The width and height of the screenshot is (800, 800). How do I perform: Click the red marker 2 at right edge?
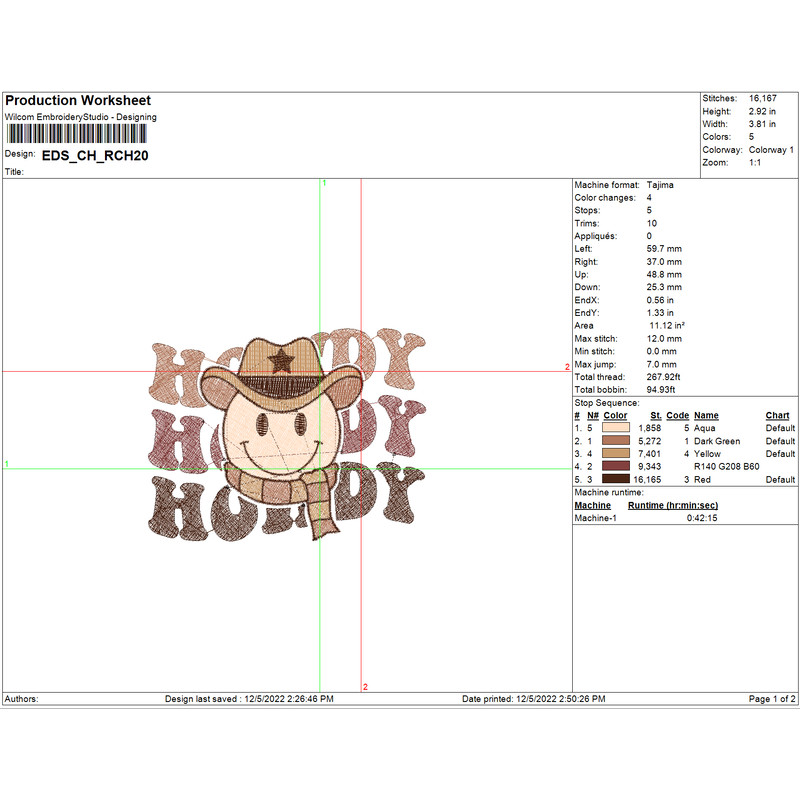pos(567,367)
